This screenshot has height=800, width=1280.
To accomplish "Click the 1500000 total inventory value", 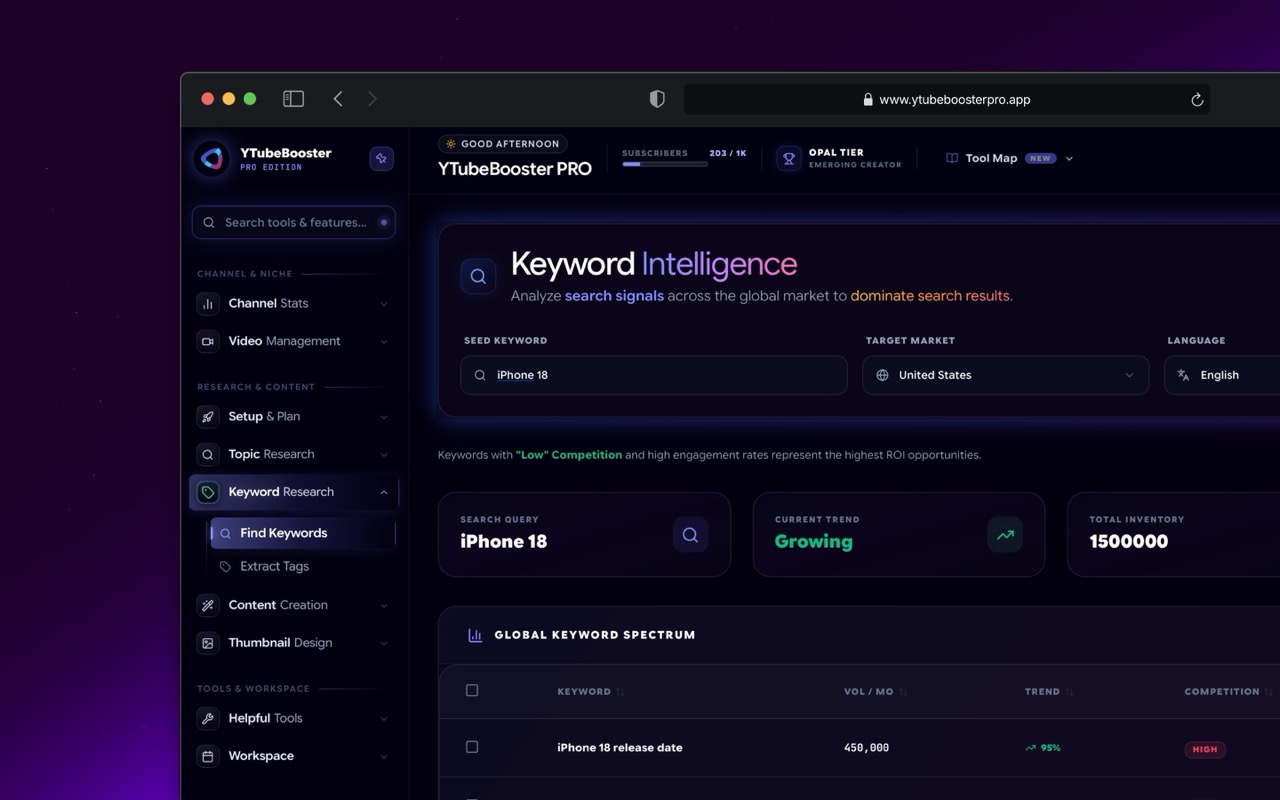I will [x=1129, y=542].
